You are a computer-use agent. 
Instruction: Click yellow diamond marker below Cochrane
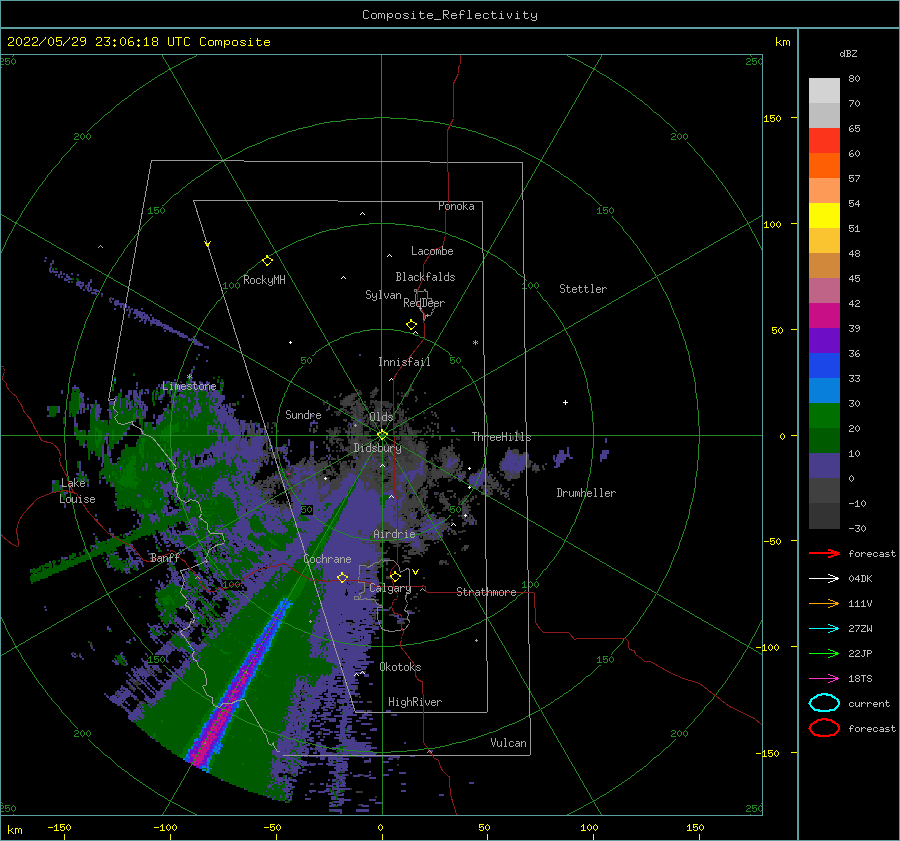(342, 577)
